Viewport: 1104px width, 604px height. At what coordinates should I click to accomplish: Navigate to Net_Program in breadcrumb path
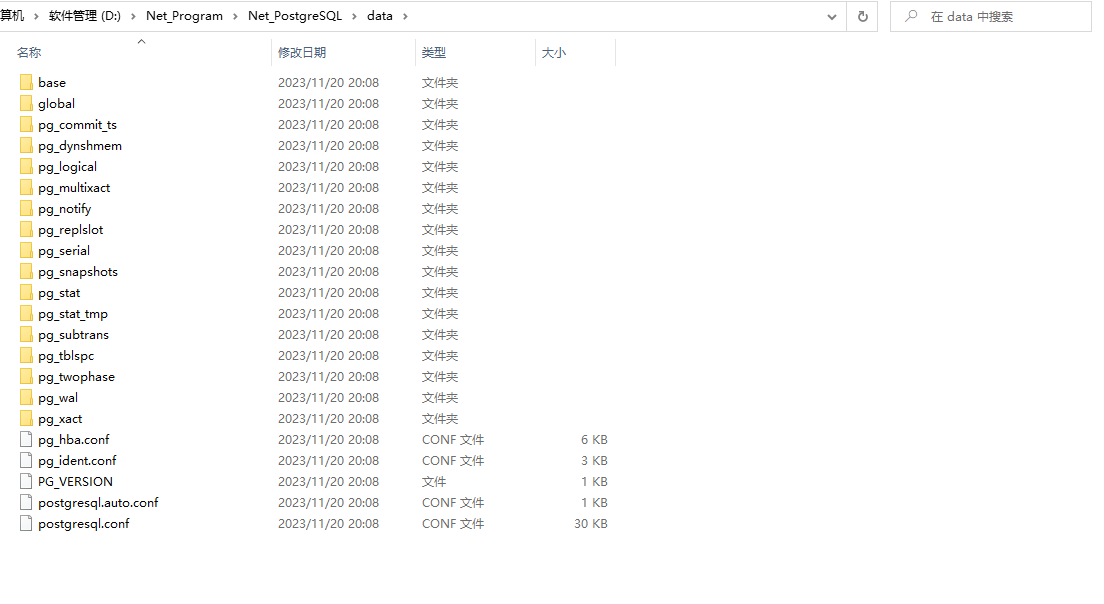[x=184, y=16]
